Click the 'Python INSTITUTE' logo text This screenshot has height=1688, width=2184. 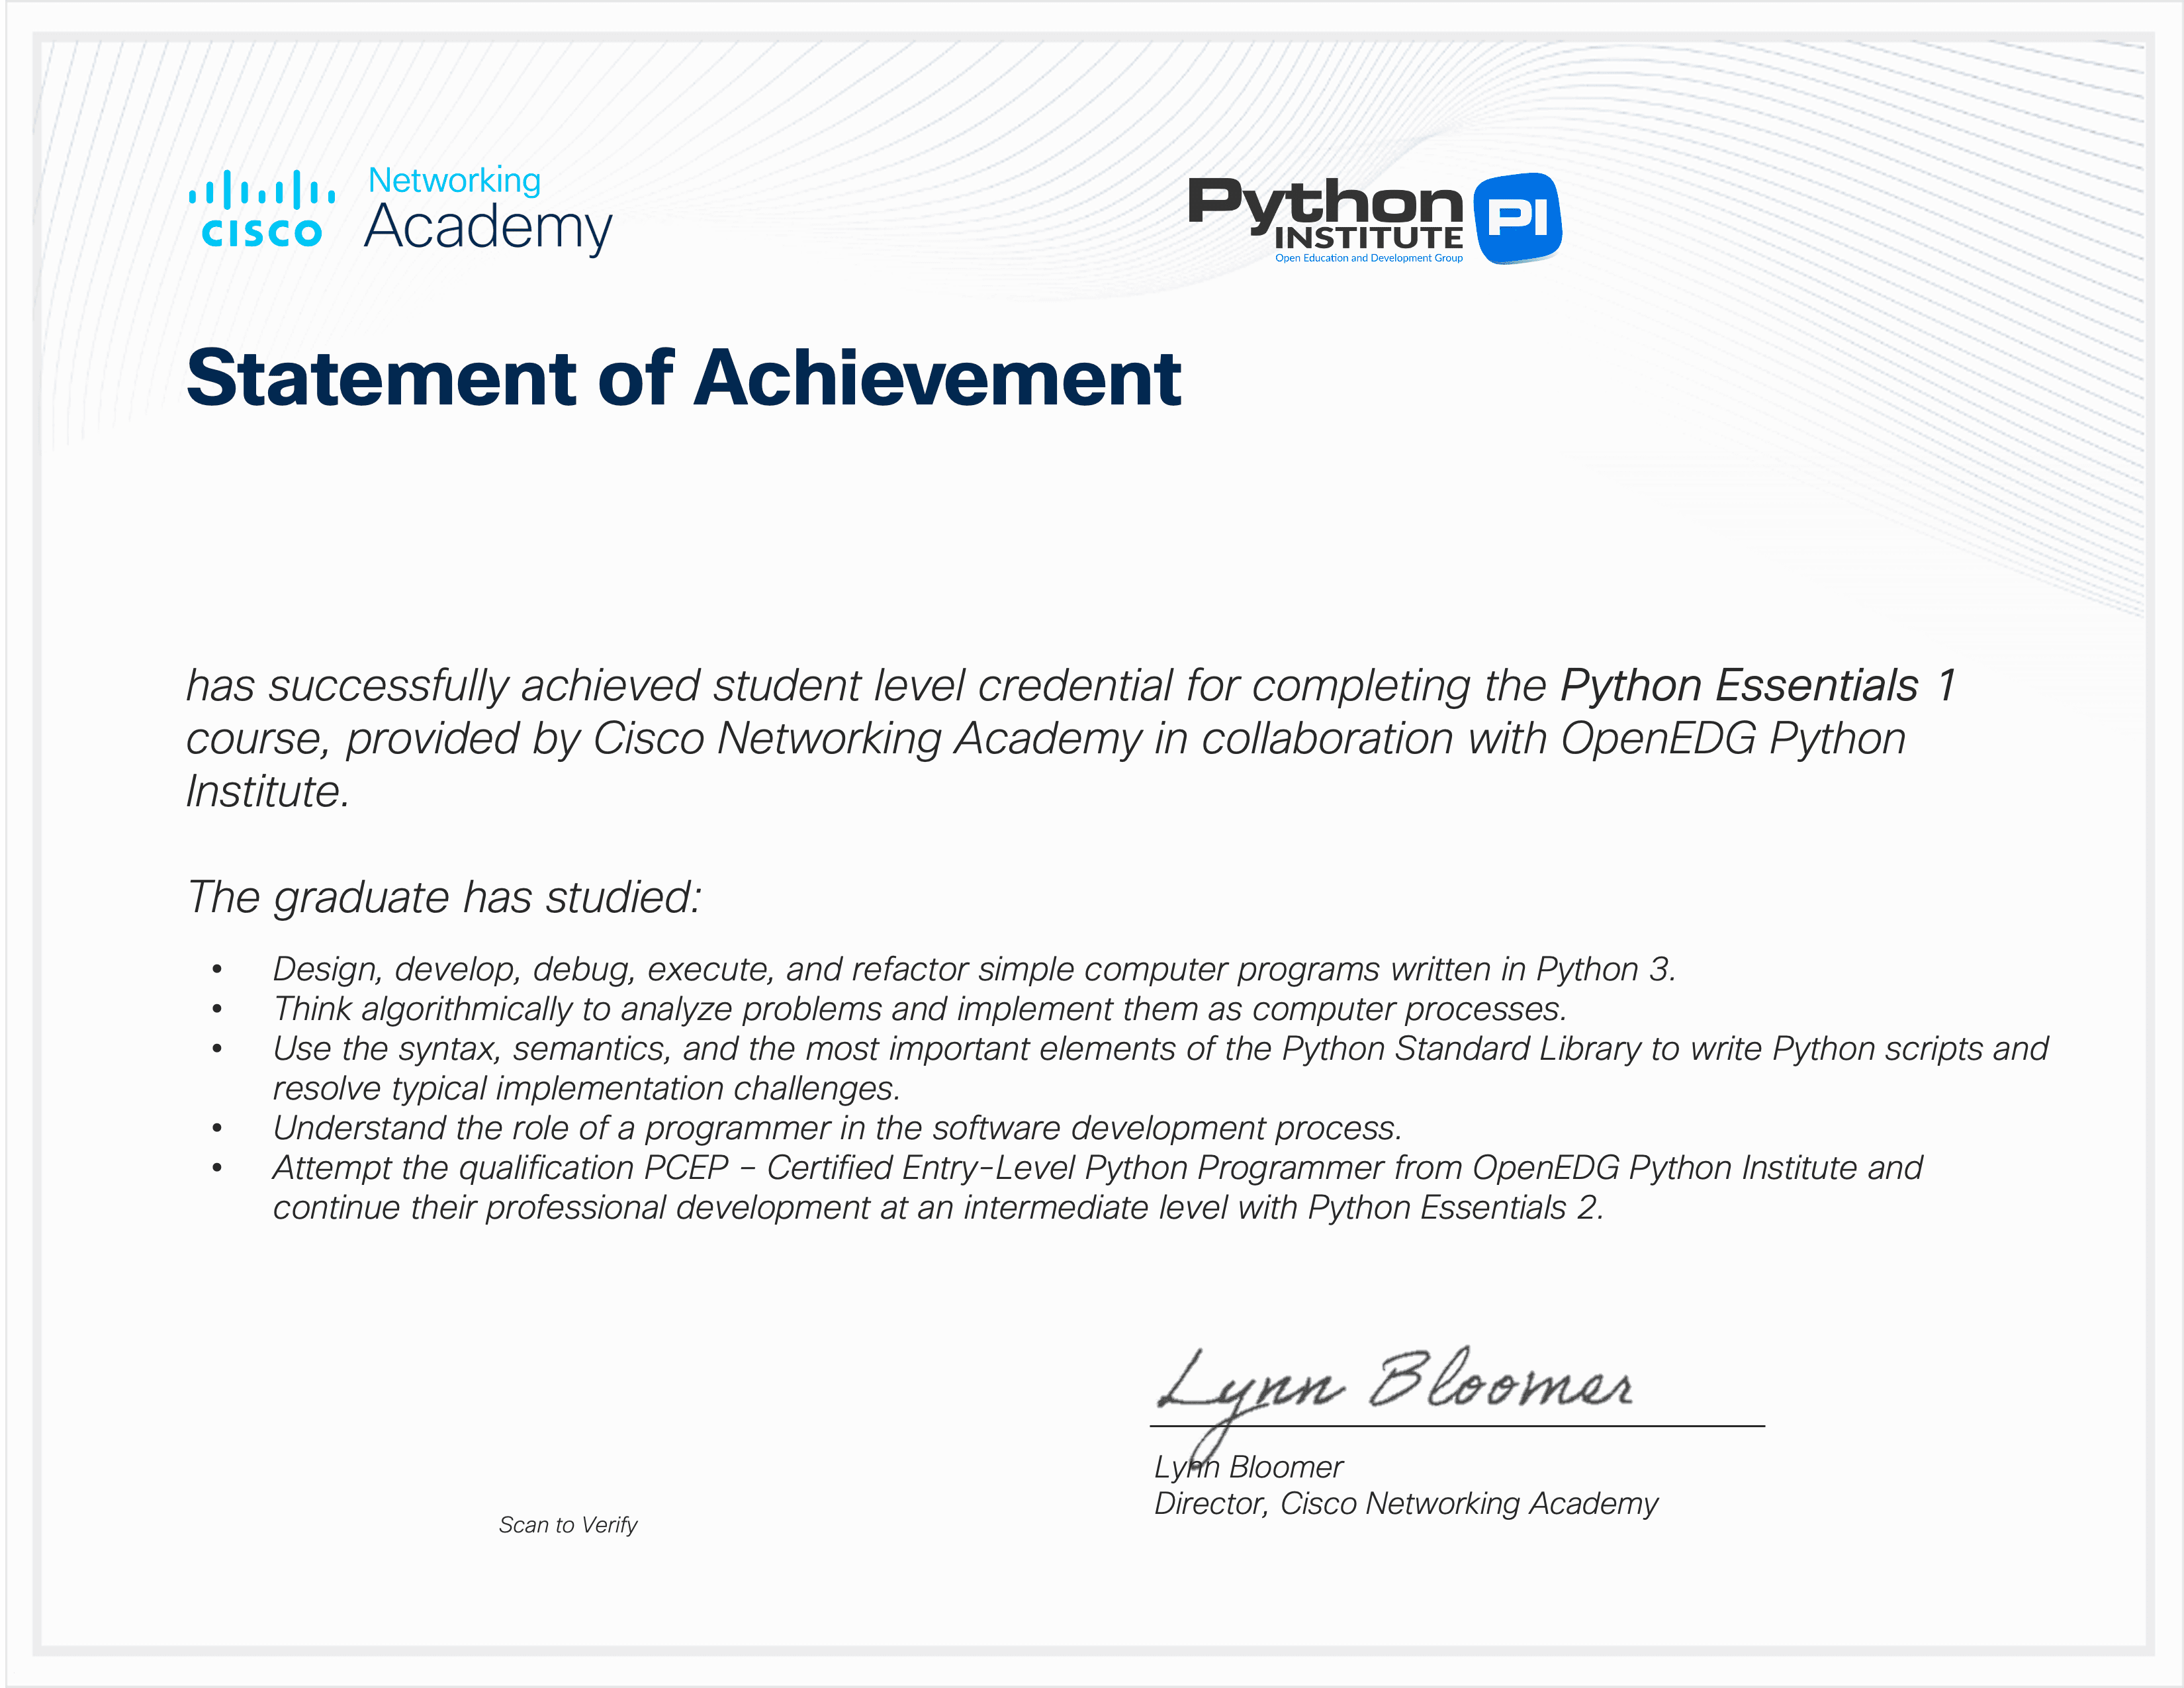pos(1326,214)
